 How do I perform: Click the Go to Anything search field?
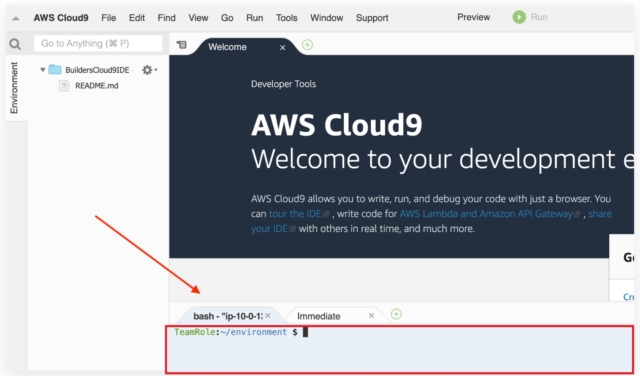pyautogui.click(x=98, y=43)
